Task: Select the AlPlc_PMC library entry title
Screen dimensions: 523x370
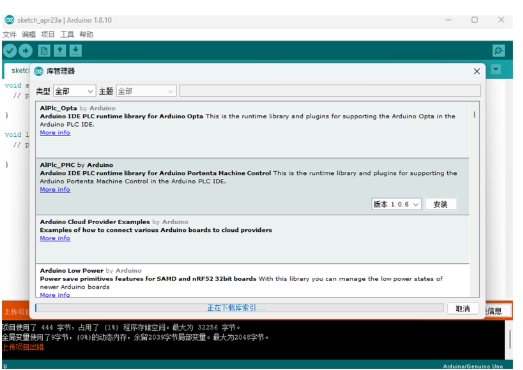Action: click(x=57, y=165)
